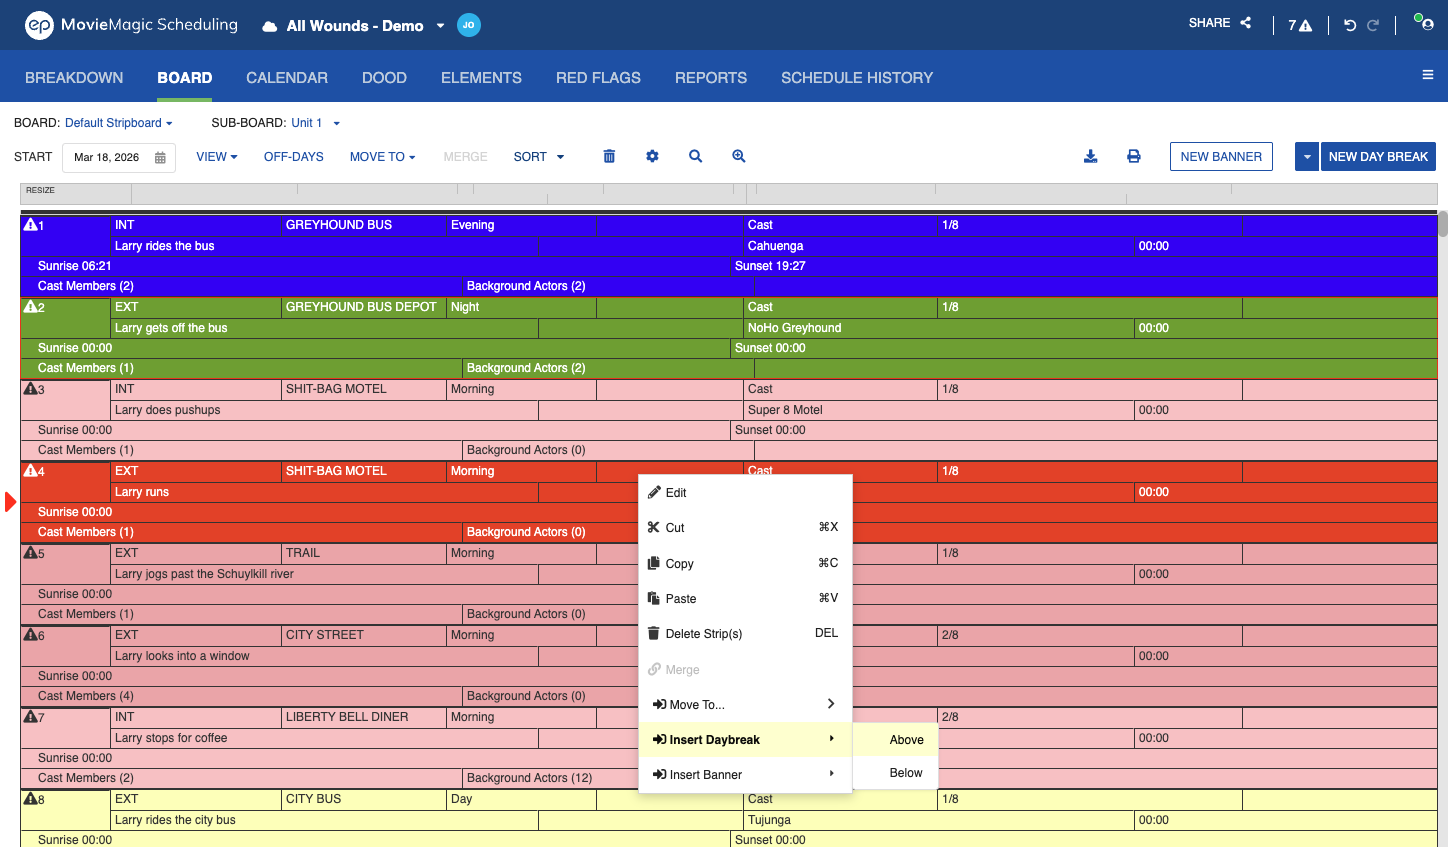
Task: Open board settings gear icon
Action: click(x=652, y=156)
